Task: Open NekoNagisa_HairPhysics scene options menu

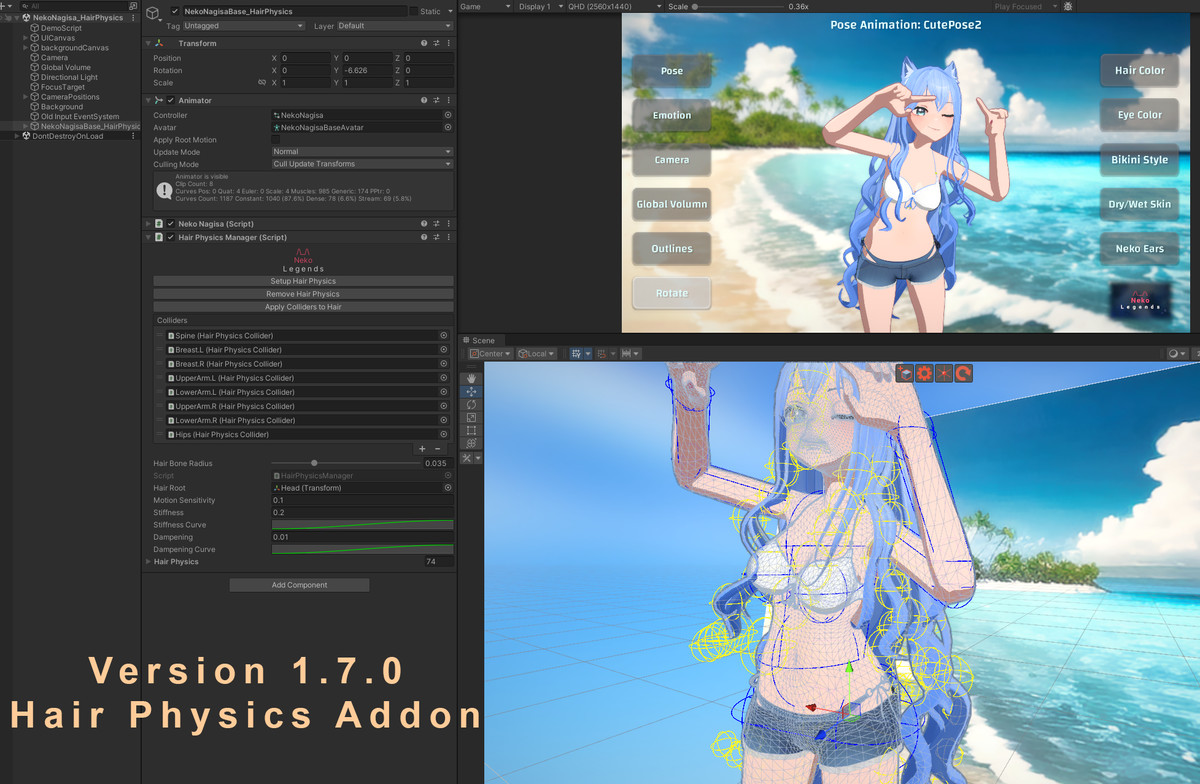Action: pos(133,18)
